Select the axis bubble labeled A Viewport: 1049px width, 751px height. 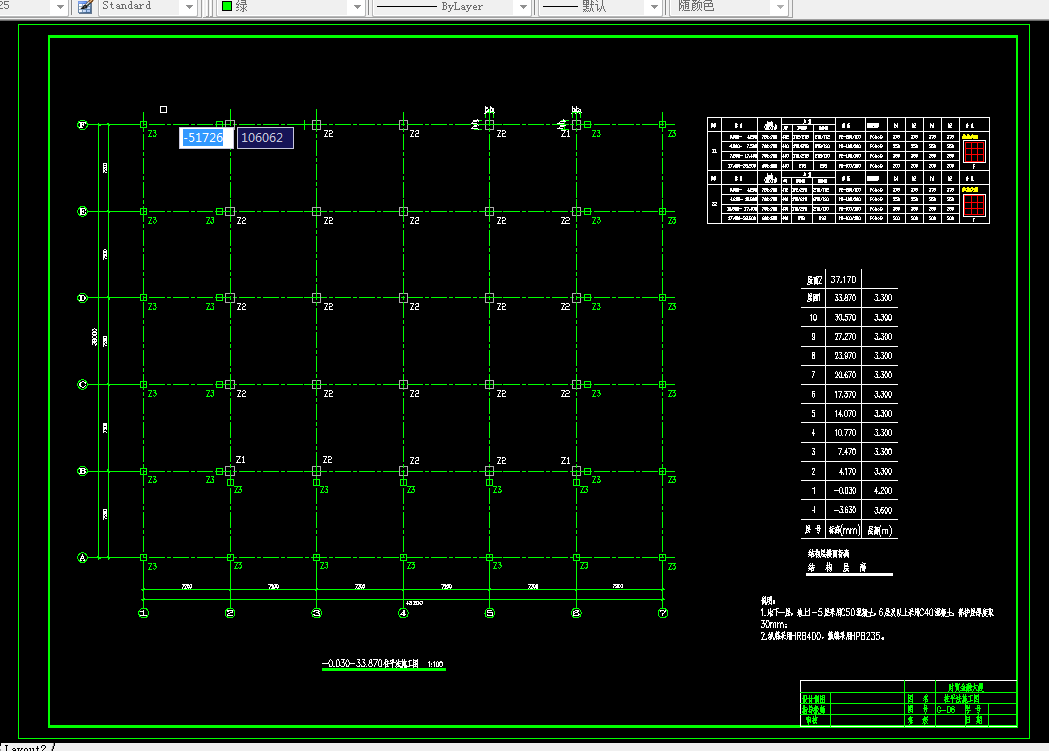point(82,558)
